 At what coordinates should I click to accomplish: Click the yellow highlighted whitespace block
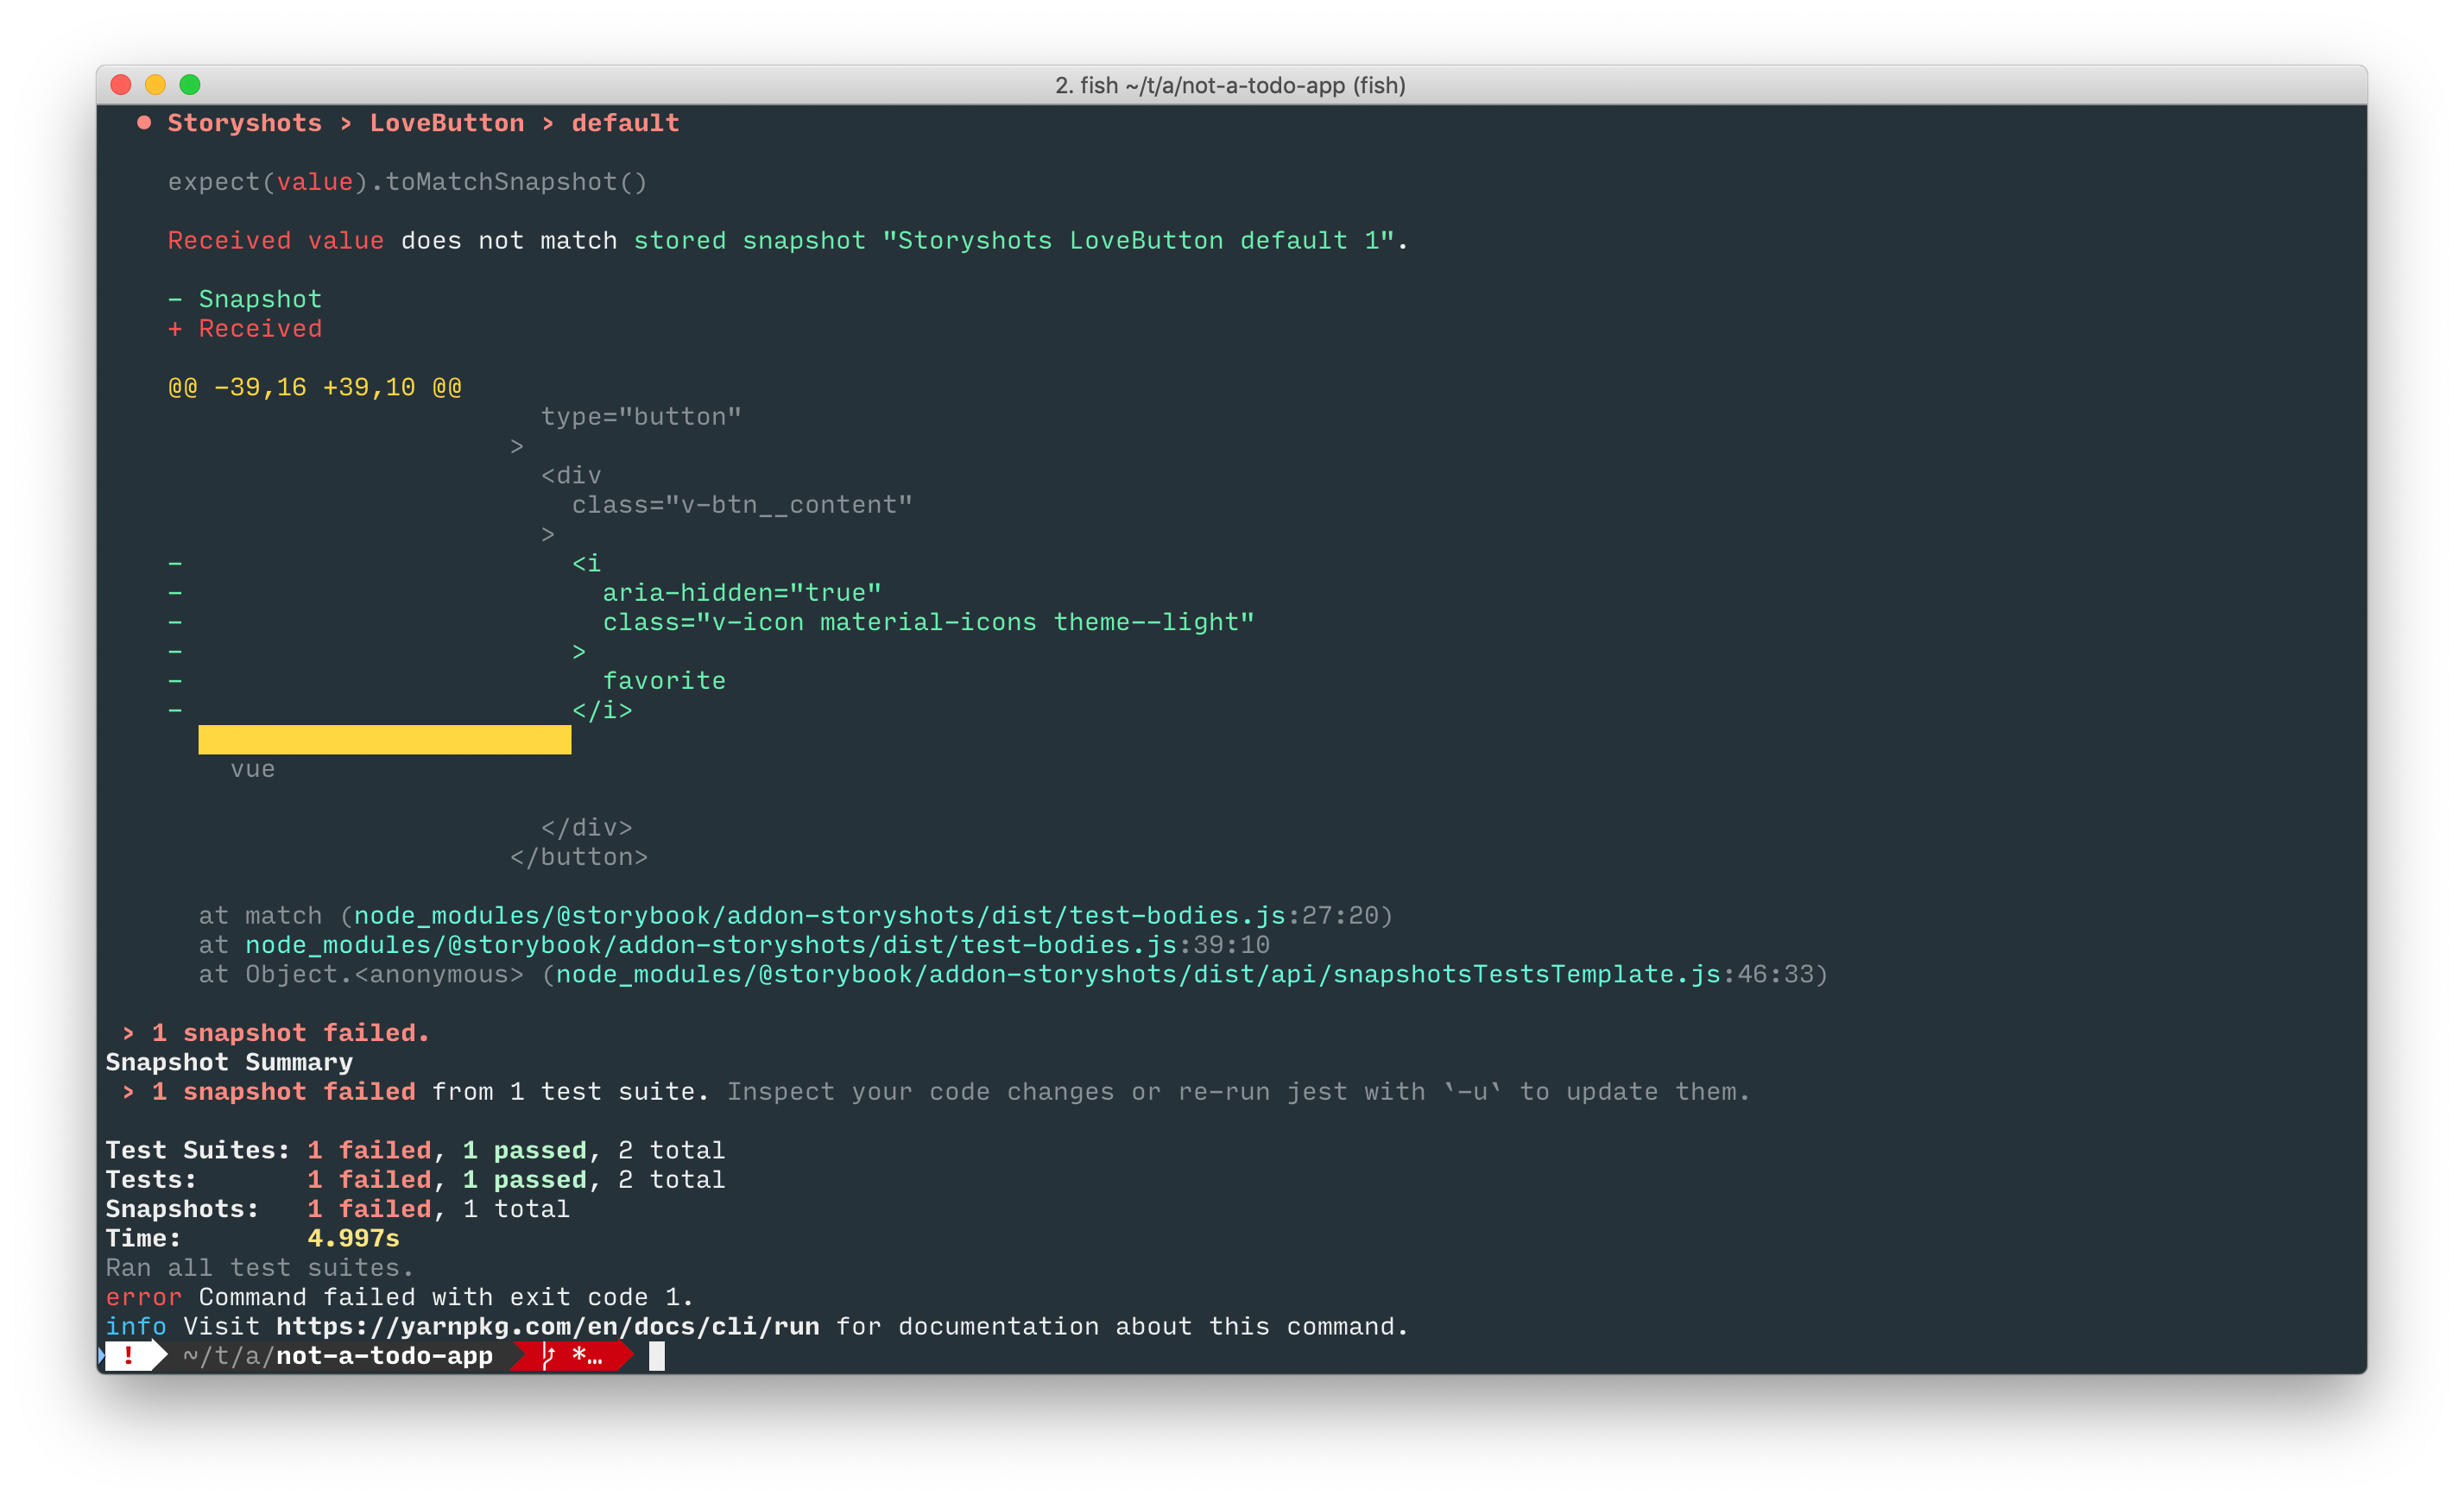[384, 740]
